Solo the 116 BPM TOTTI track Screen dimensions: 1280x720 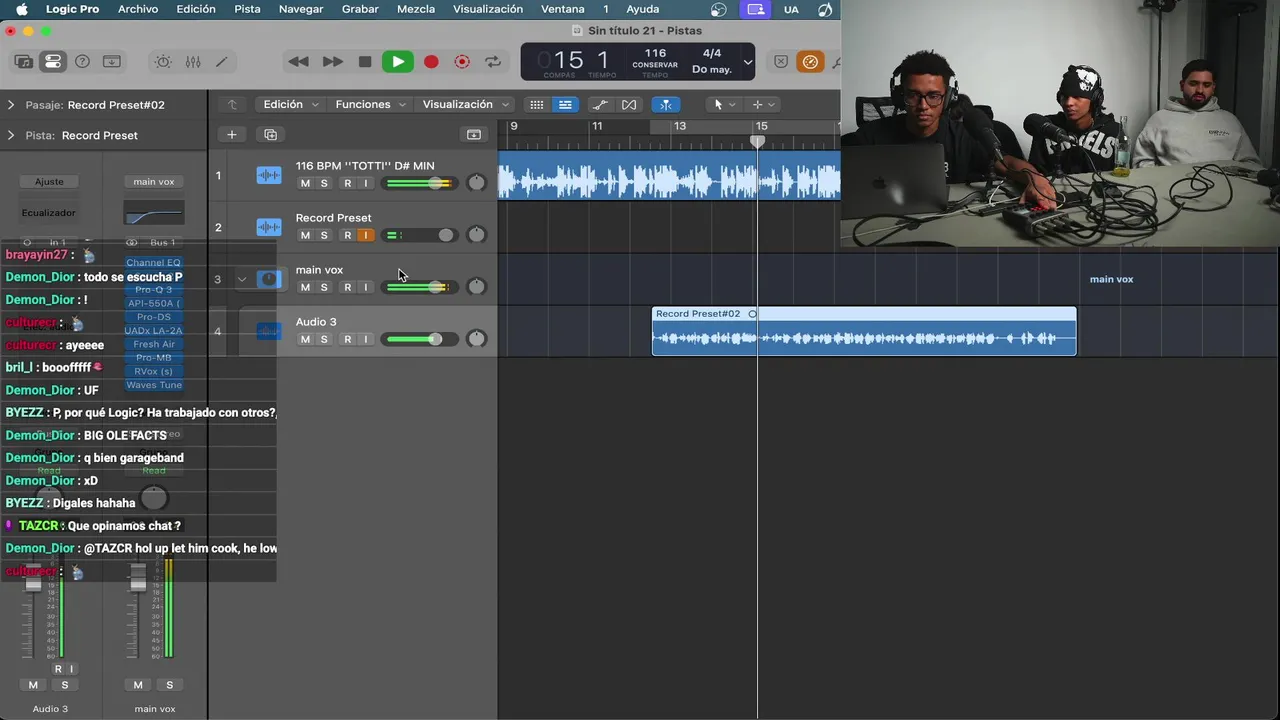[324, 183]
